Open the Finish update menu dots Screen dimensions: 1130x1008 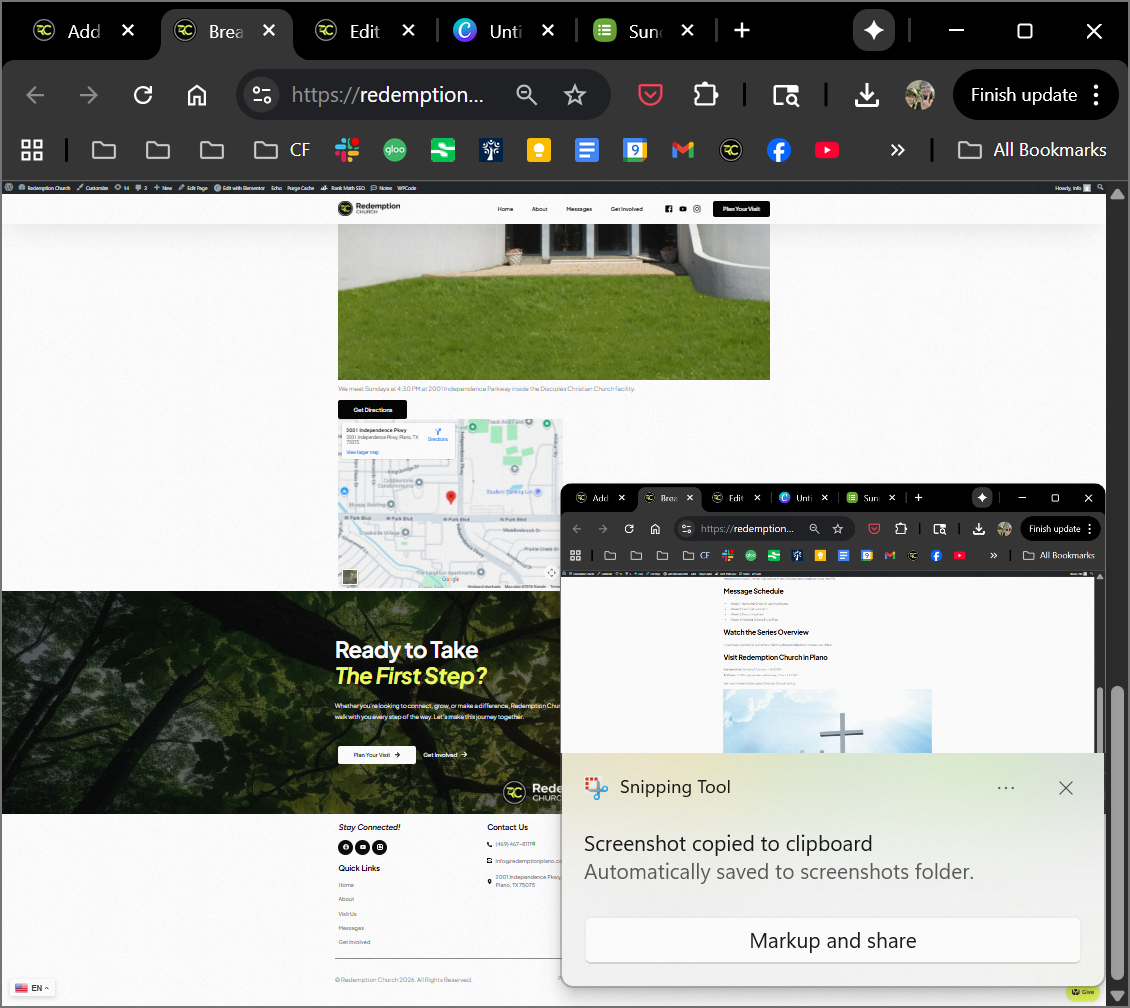tap(1097, 95)
